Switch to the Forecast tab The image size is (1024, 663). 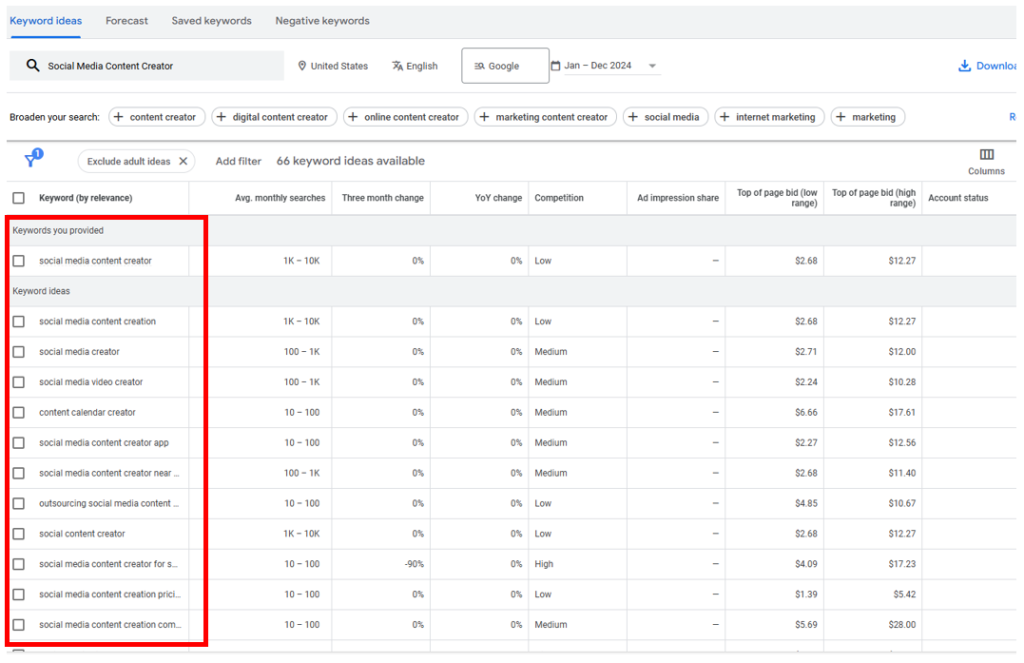tap(127, 20)
